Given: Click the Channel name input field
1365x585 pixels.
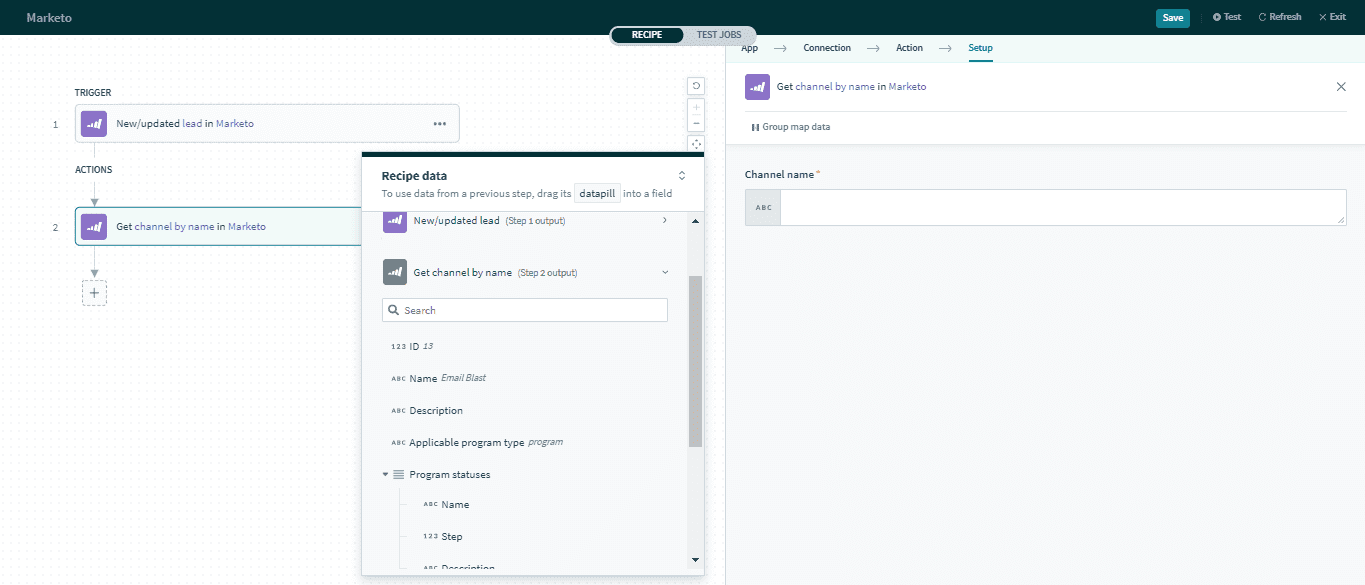Looking at the screenshot, I should click(x=1062, y=208).
